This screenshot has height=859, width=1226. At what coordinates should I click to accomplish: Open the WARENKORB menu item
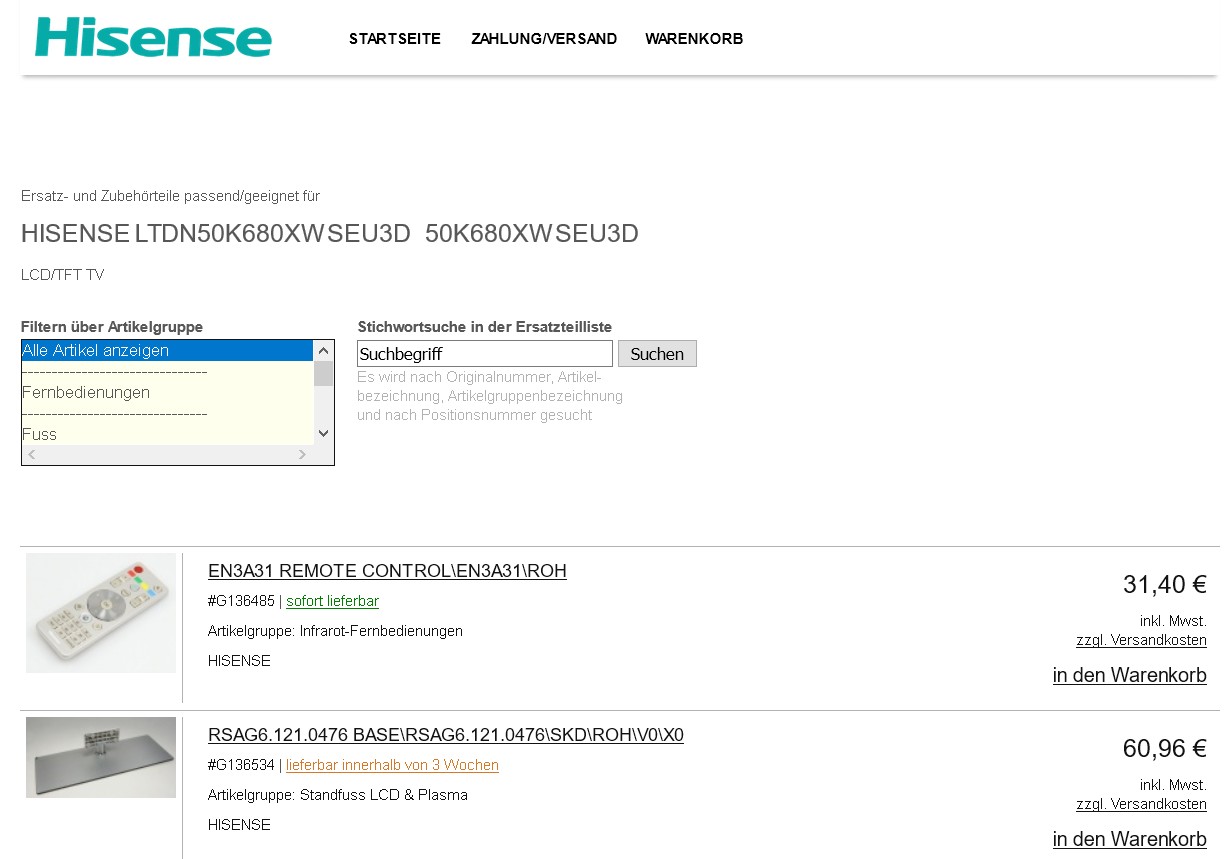pos(694,39)
